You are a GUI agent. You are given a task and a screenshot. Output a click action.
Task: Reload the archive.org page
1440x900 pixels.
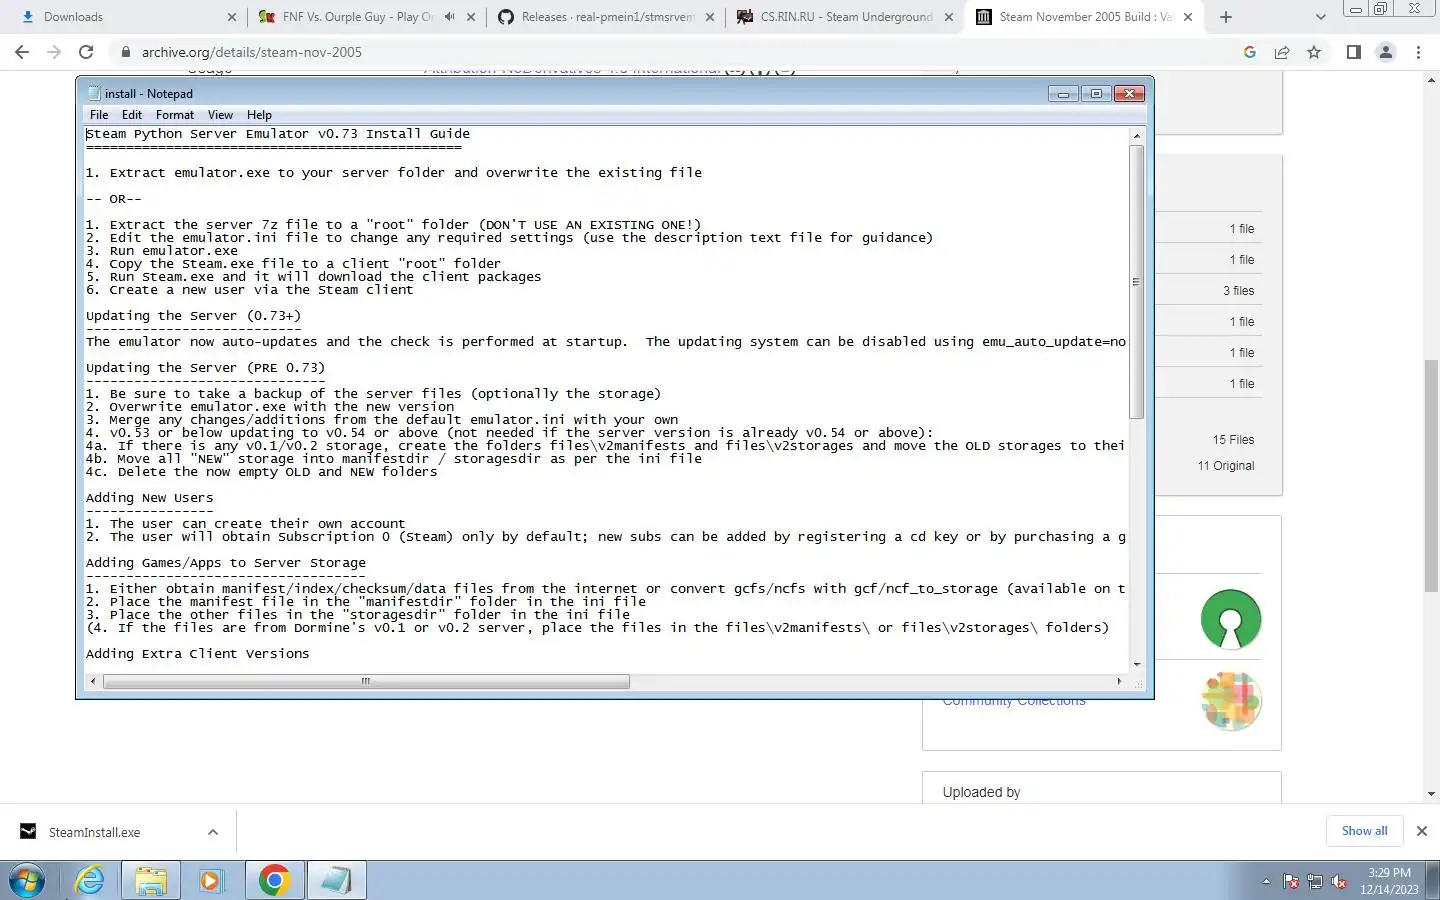click(86, 52)
